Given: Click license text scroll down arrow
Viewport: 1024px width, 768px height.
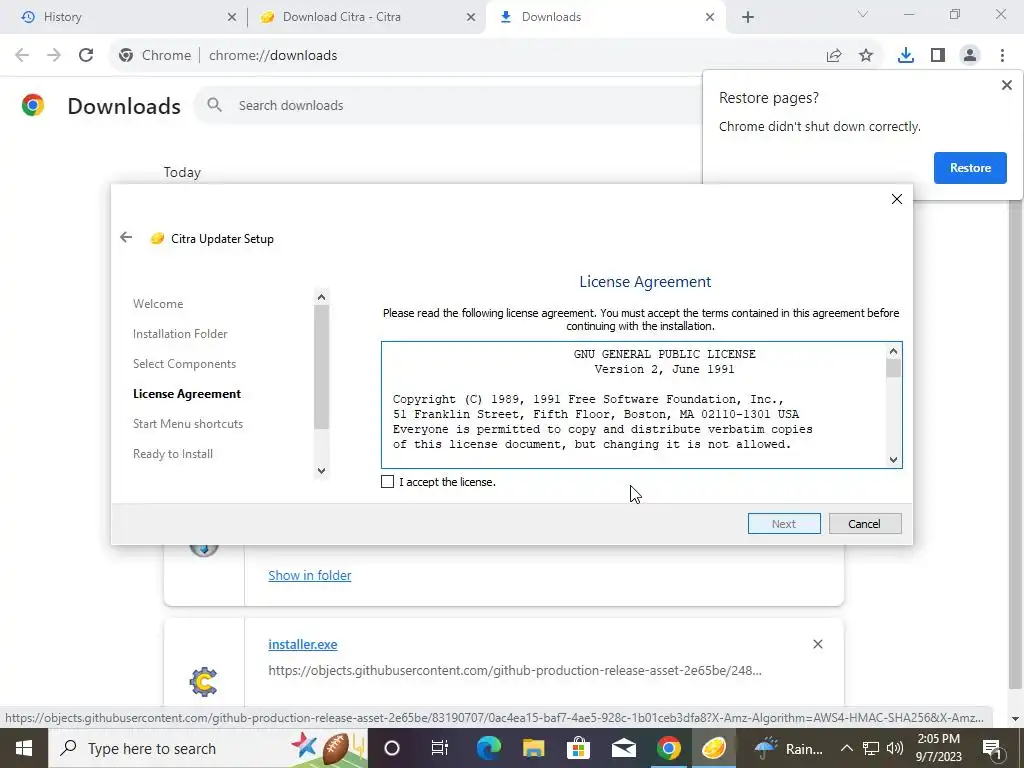Looking at the screenshot, I should click(893, 460).
